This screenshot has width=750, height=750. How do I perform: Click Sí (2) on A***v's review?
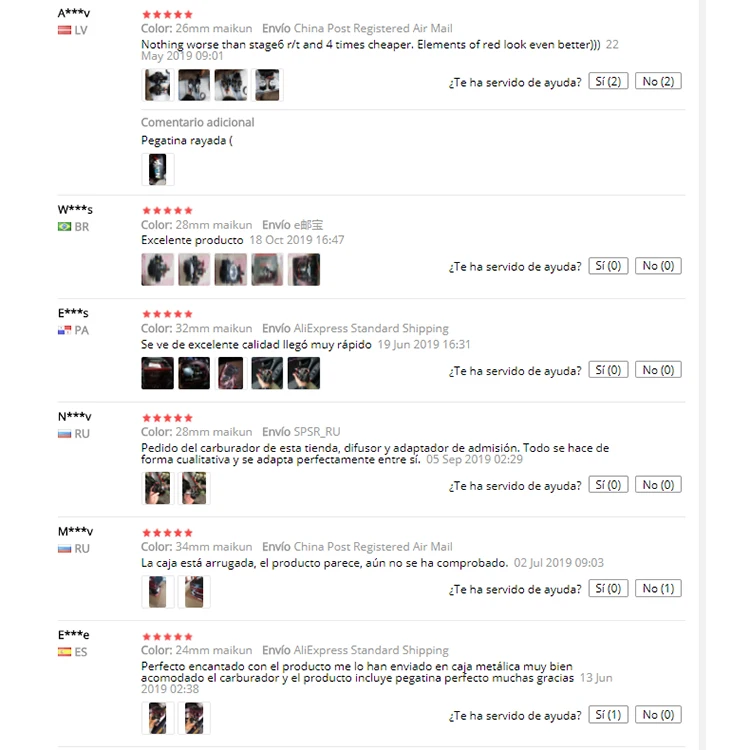pyautogui.click(x=608, y=81)
